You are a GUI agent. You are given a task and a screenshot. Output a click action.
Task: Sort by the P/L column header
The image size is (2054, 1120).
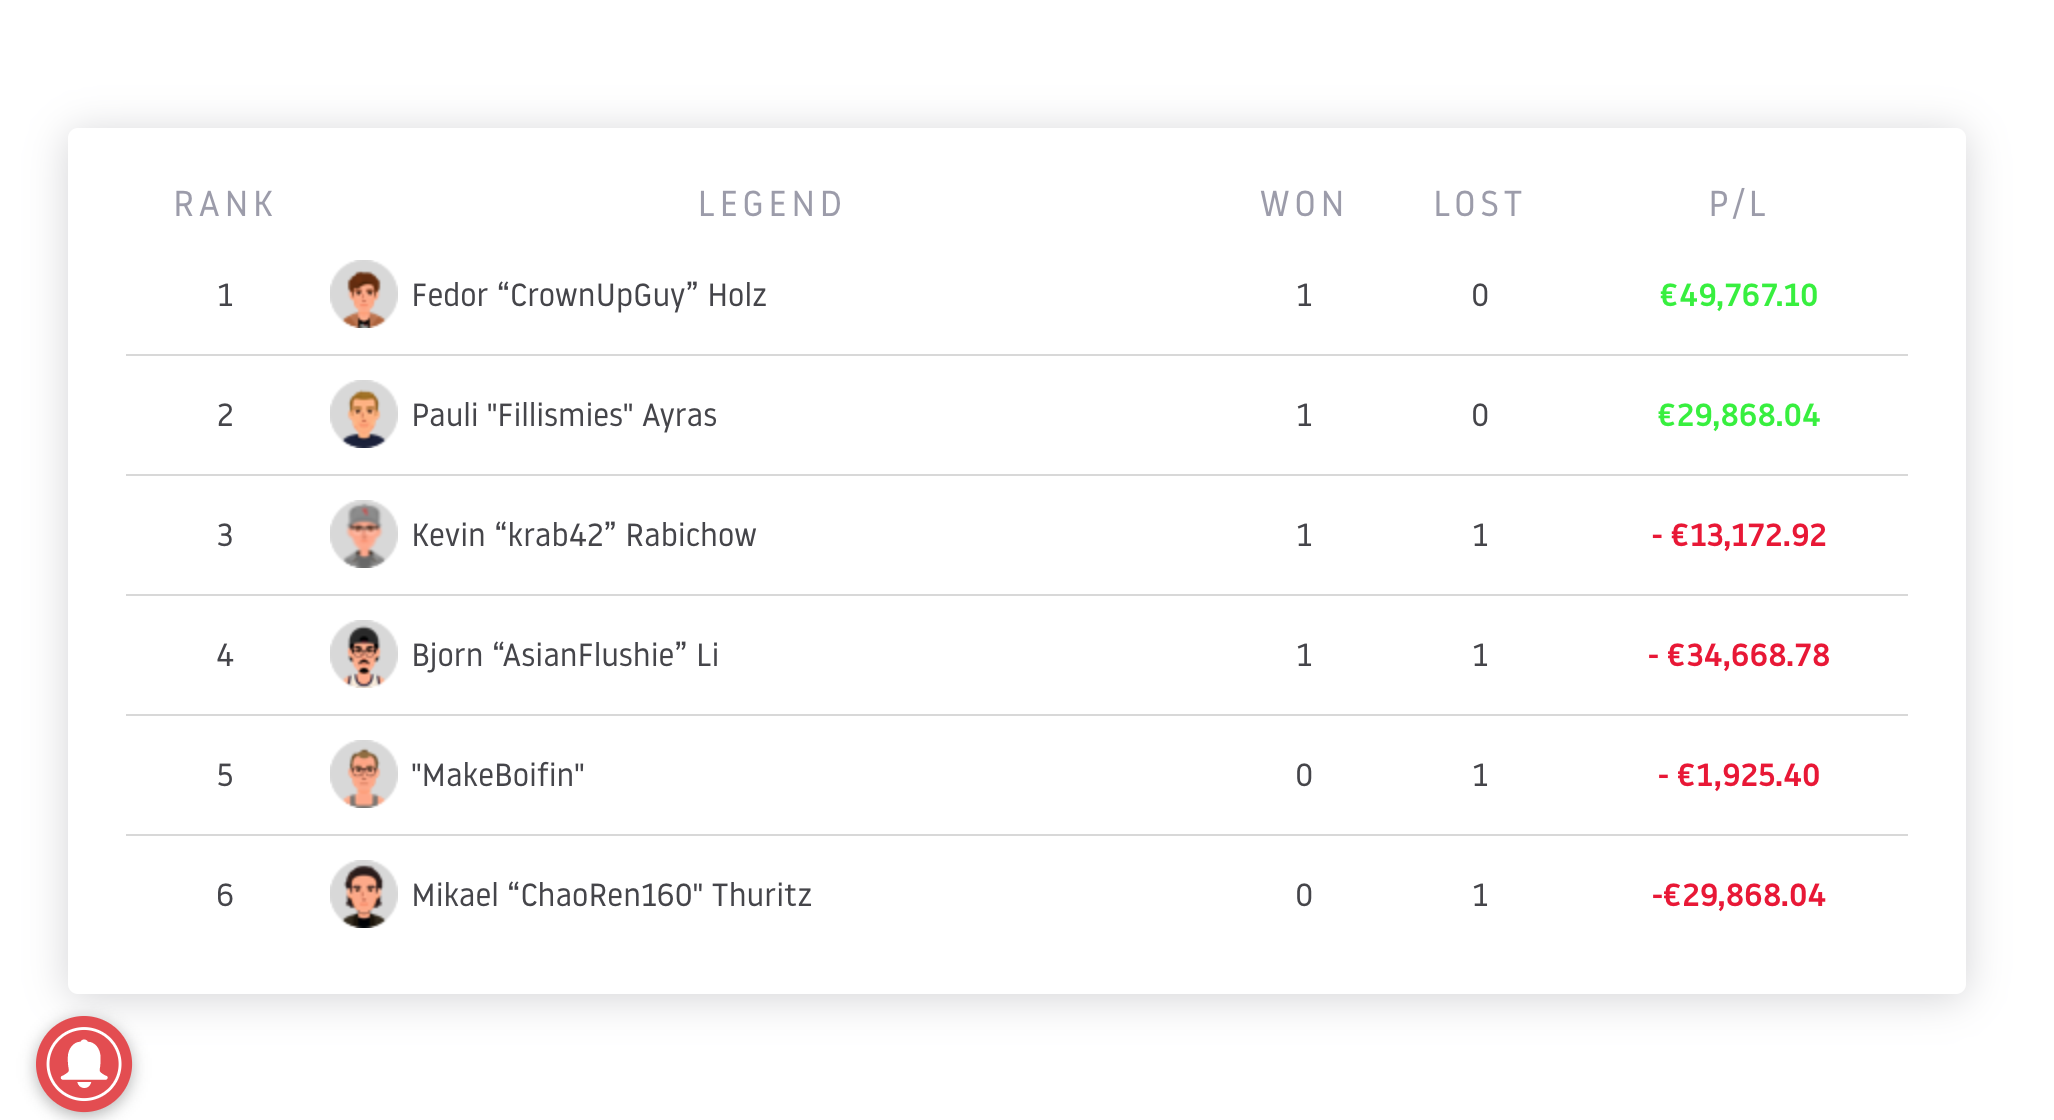pos(1738,204)
